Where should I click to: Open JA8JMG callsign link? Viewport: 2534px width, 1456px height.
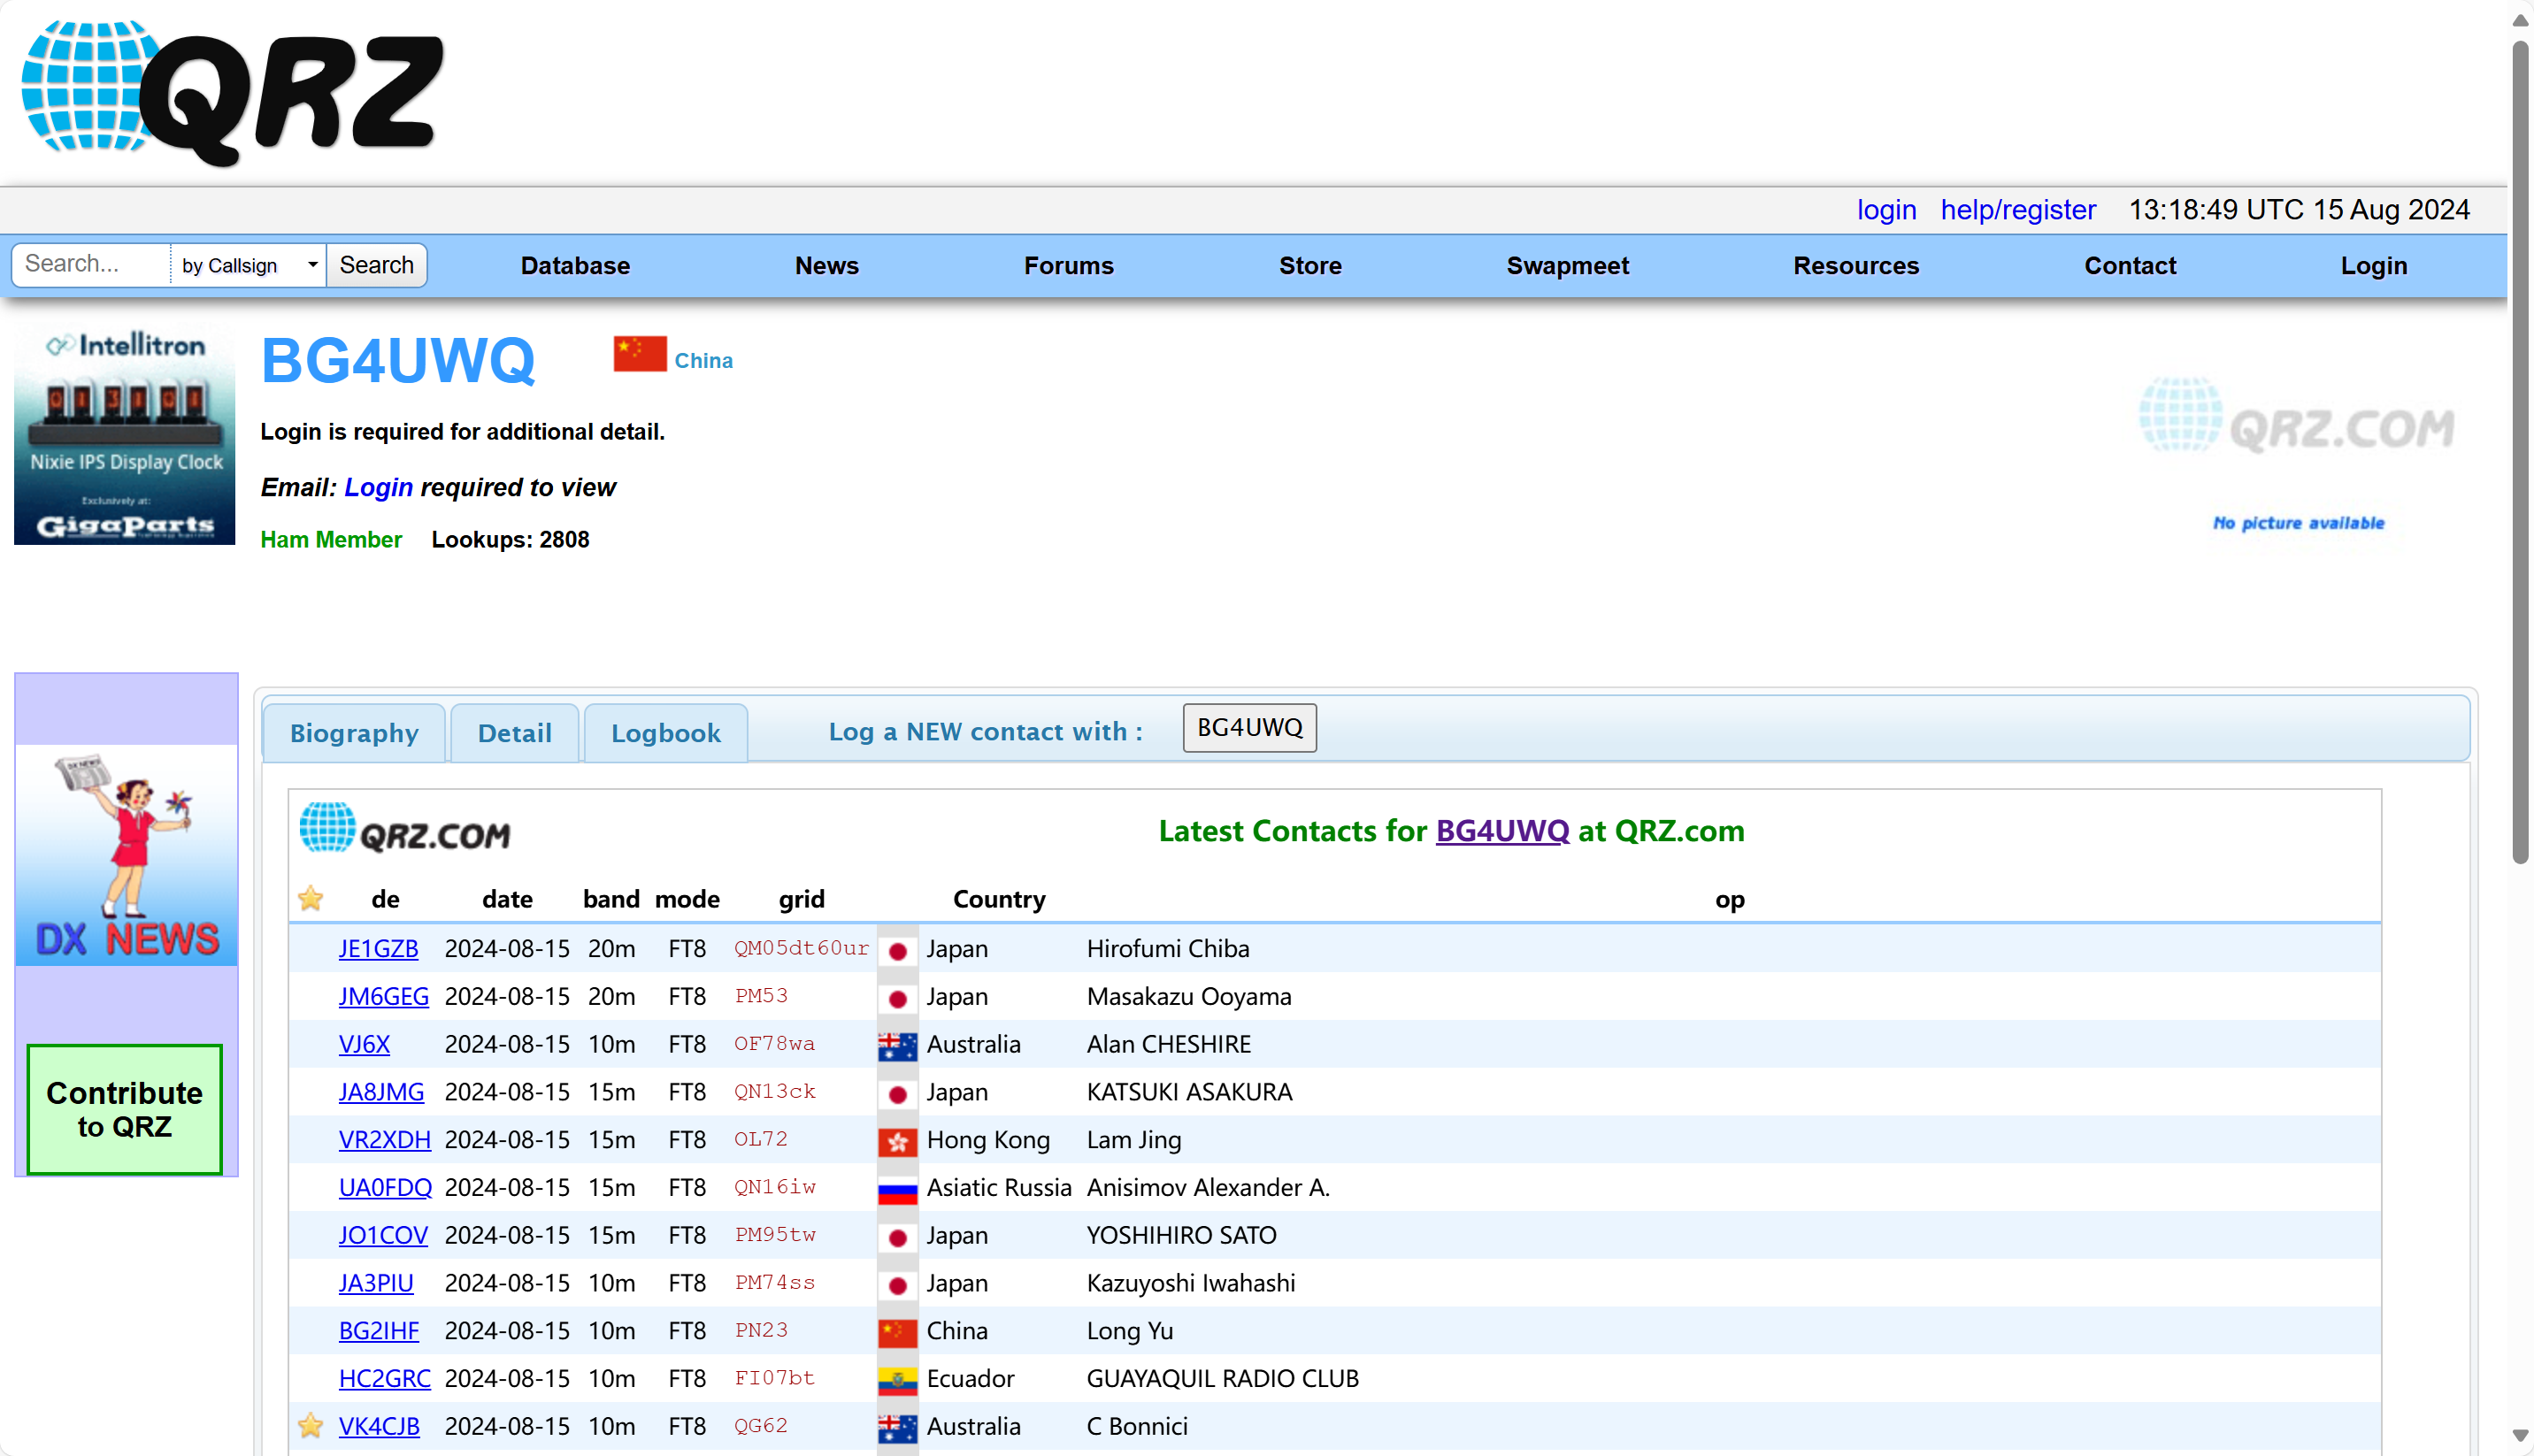[381, 1093]
